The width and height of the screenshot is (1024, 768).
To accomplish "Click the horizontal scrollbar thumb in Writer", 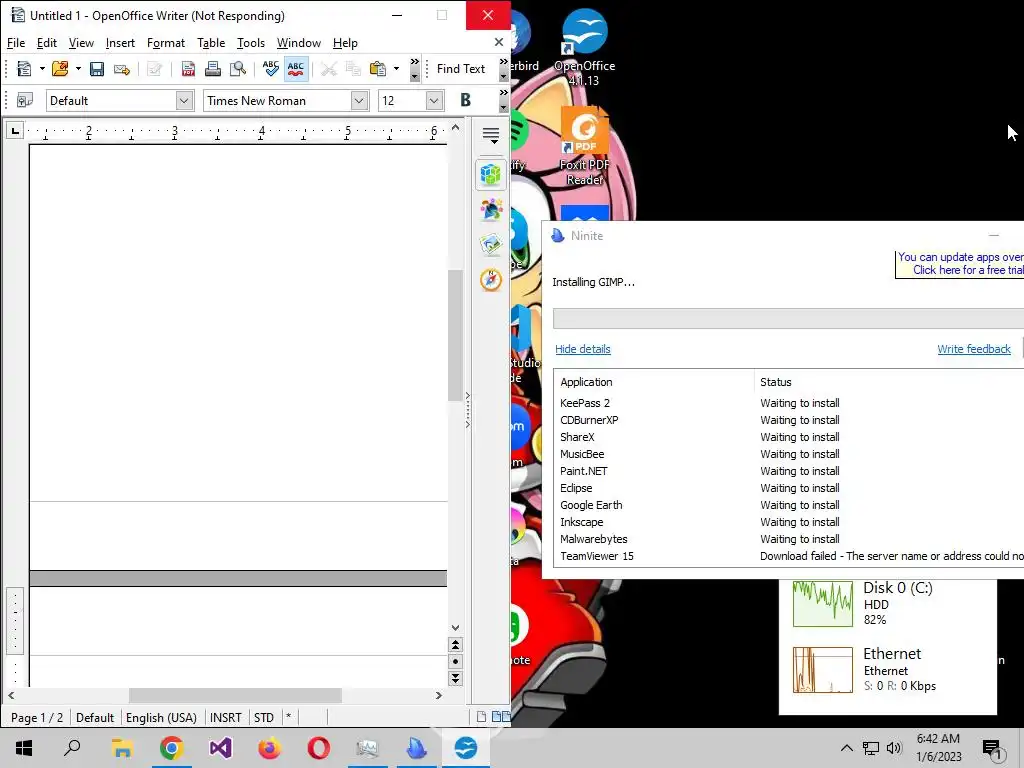I will coord(235,696).
